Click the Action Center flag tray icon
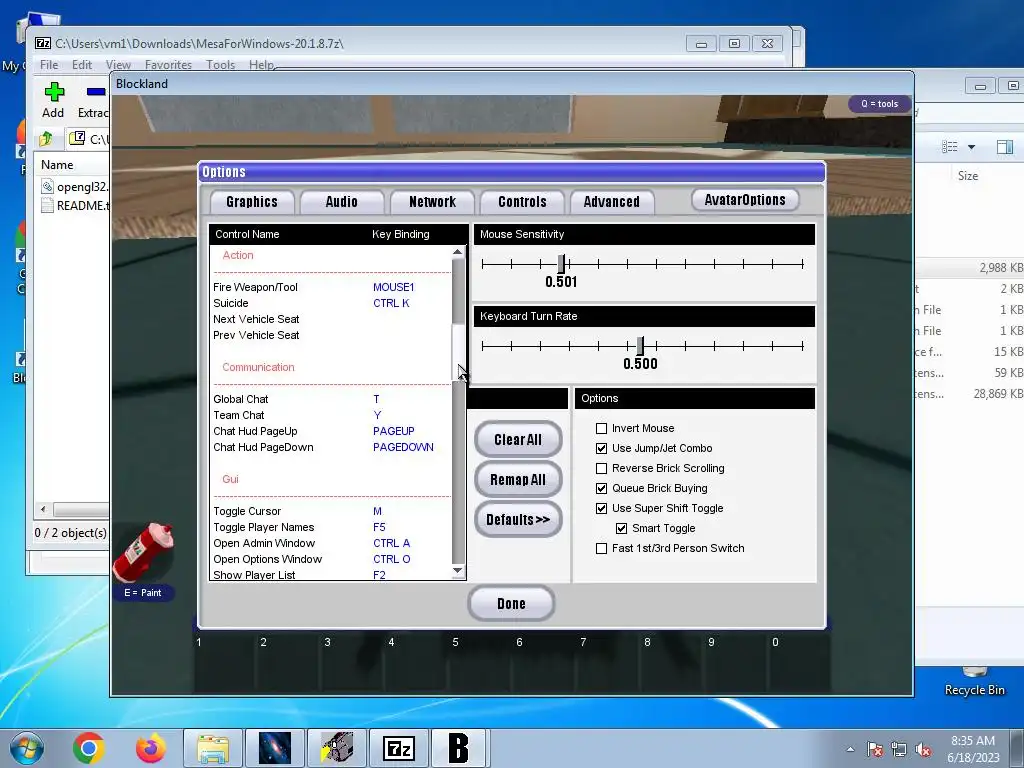Viewport: 1024px width, 768px height. point(874,749)
